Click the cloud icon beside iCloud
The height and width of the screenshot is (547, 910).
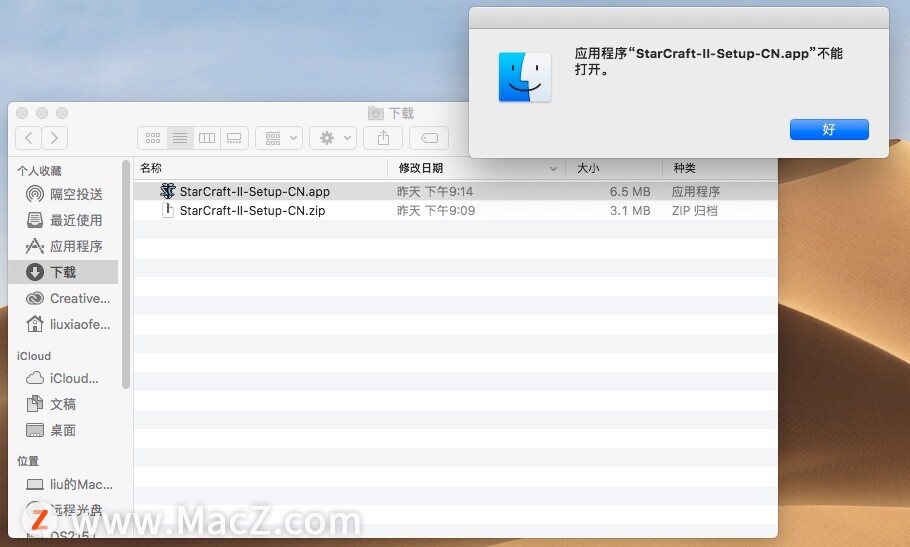(35, 378)
